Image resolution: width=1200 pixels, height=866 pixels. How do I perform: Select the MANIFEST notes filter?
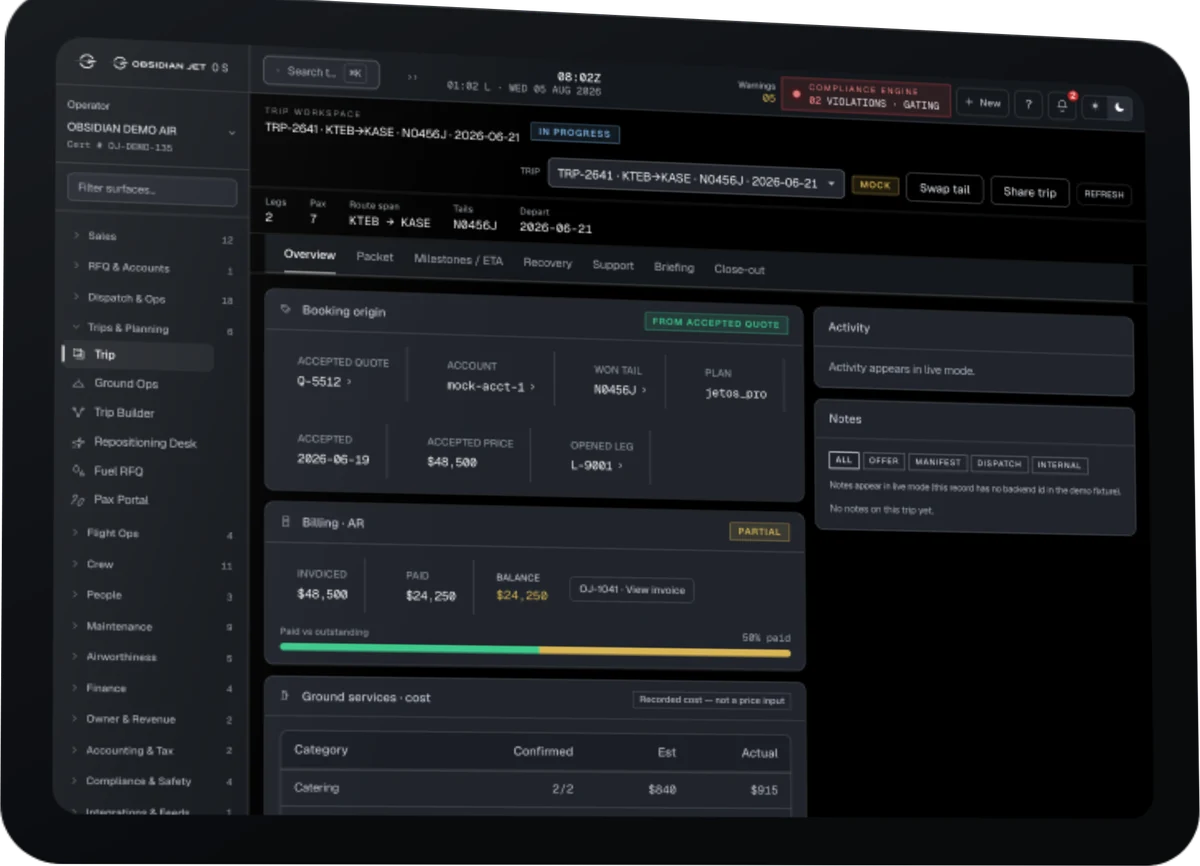(x=938, y=462)
